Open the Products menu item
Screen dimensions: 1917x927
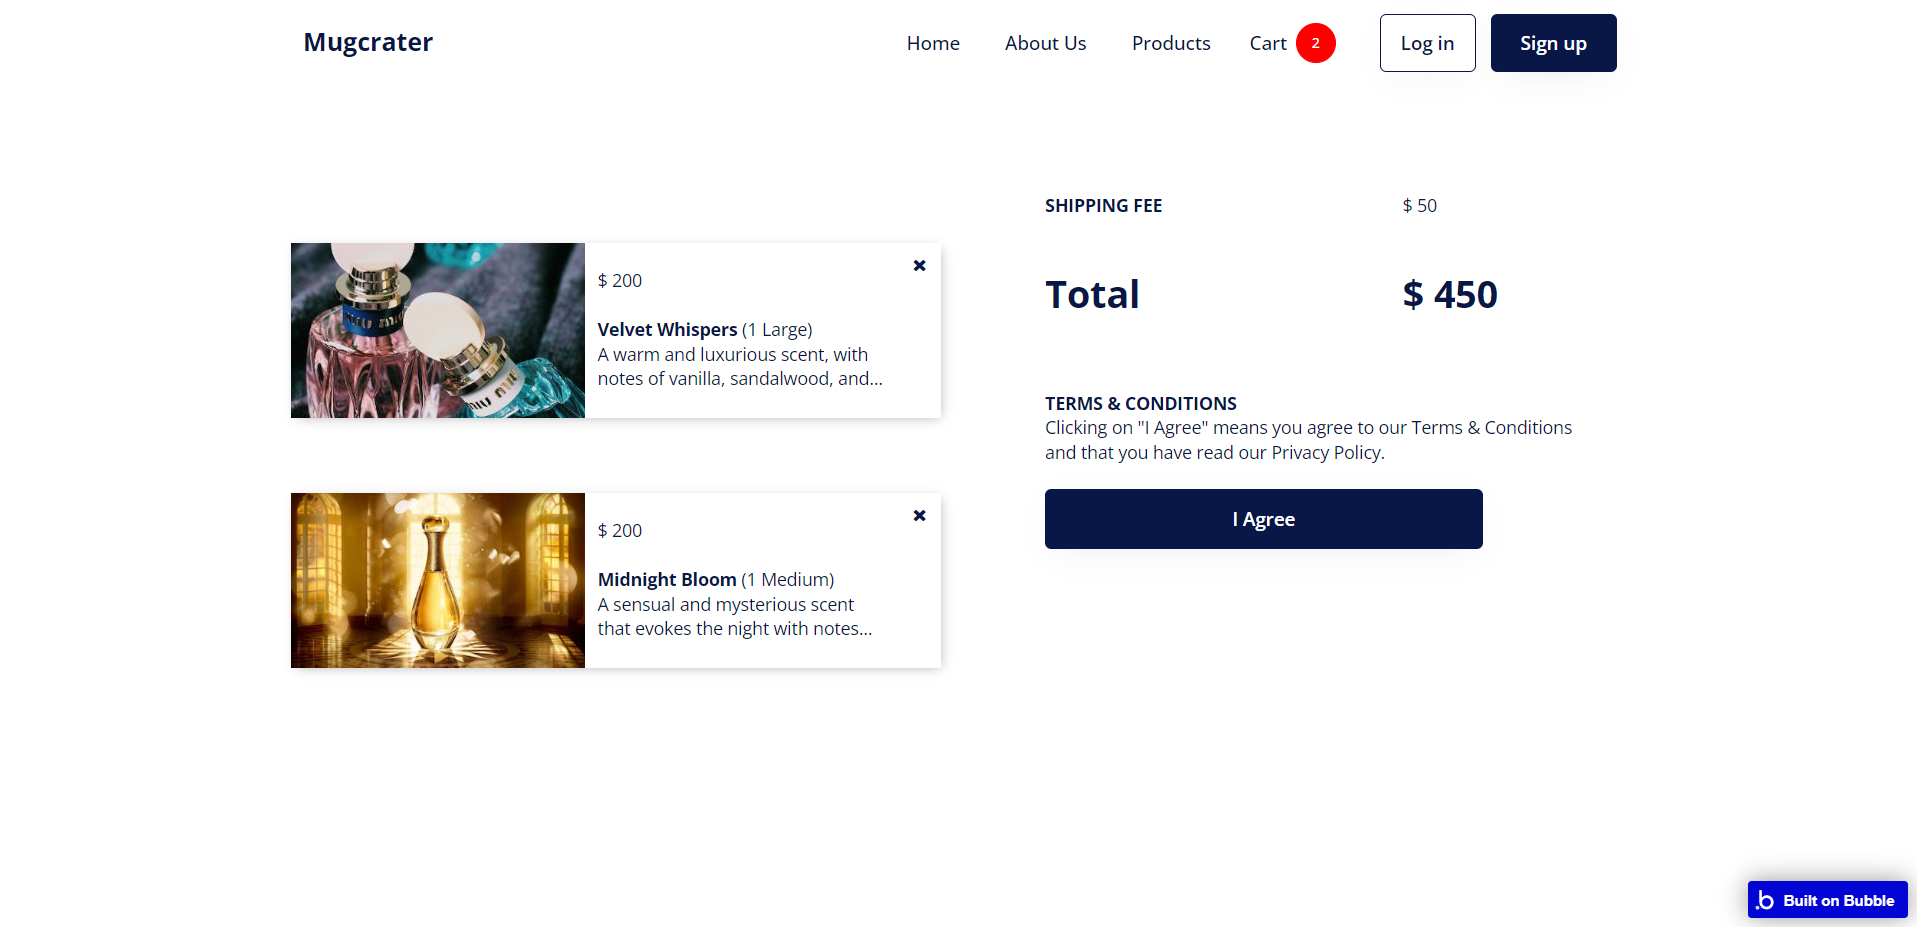tap(1171, 43)
